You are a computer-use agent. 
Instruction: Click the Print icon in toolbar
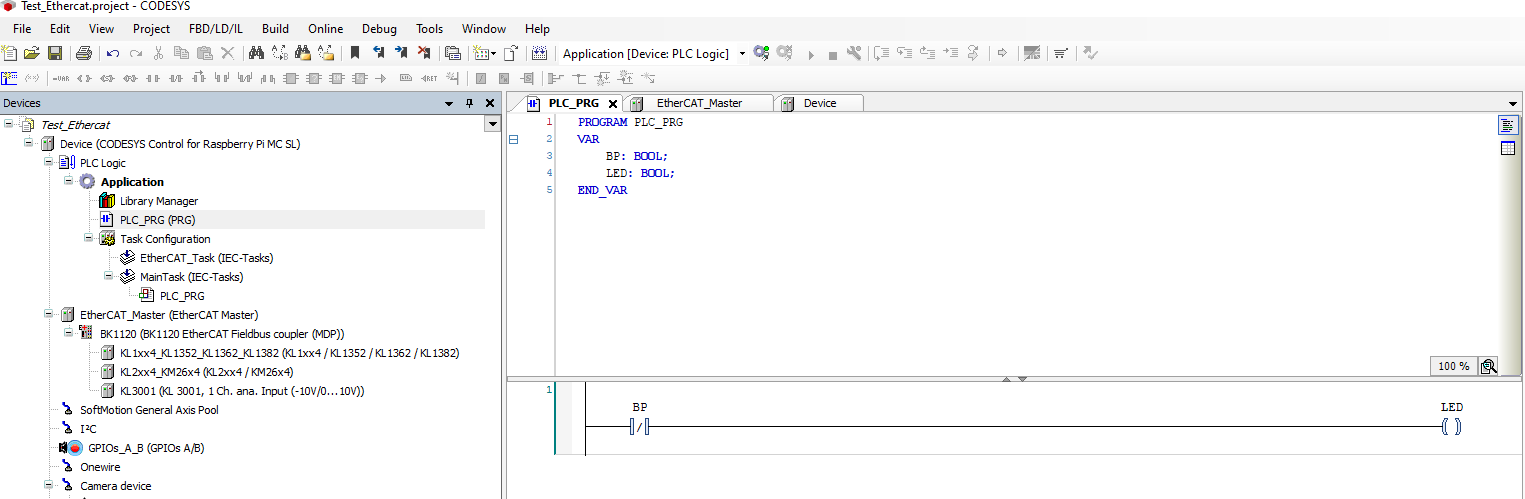tap(84, 53)
